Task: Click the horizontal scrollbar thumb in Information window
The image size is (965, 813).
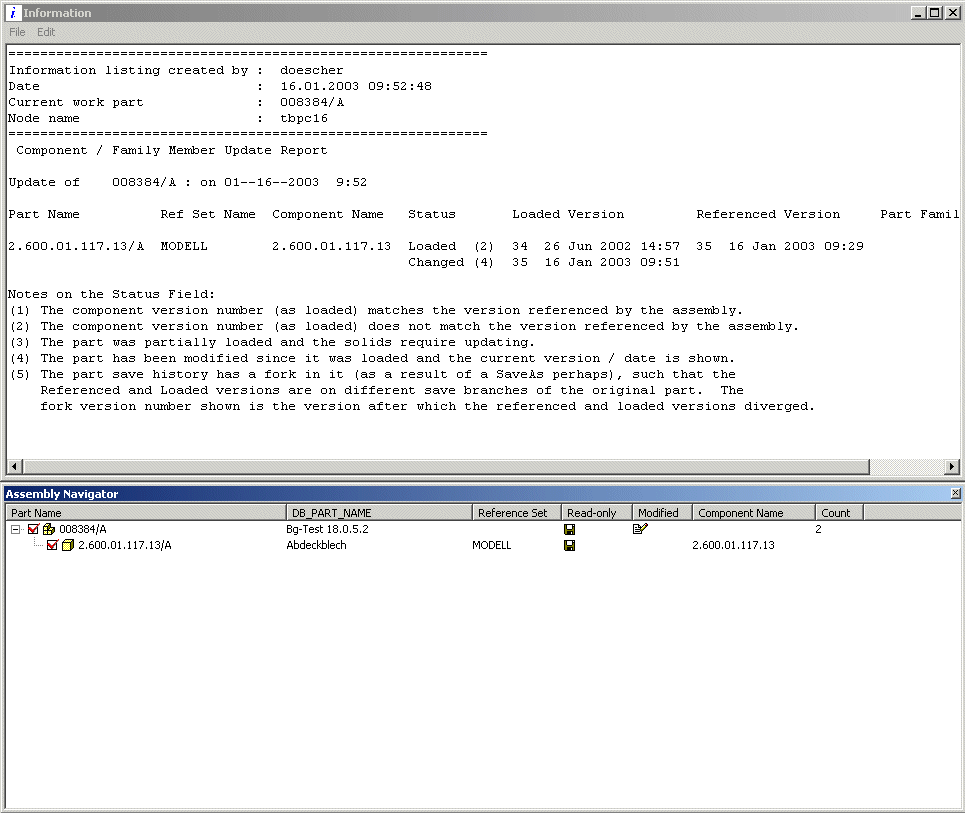Action: pyautogui.click(x=446, y=467)
